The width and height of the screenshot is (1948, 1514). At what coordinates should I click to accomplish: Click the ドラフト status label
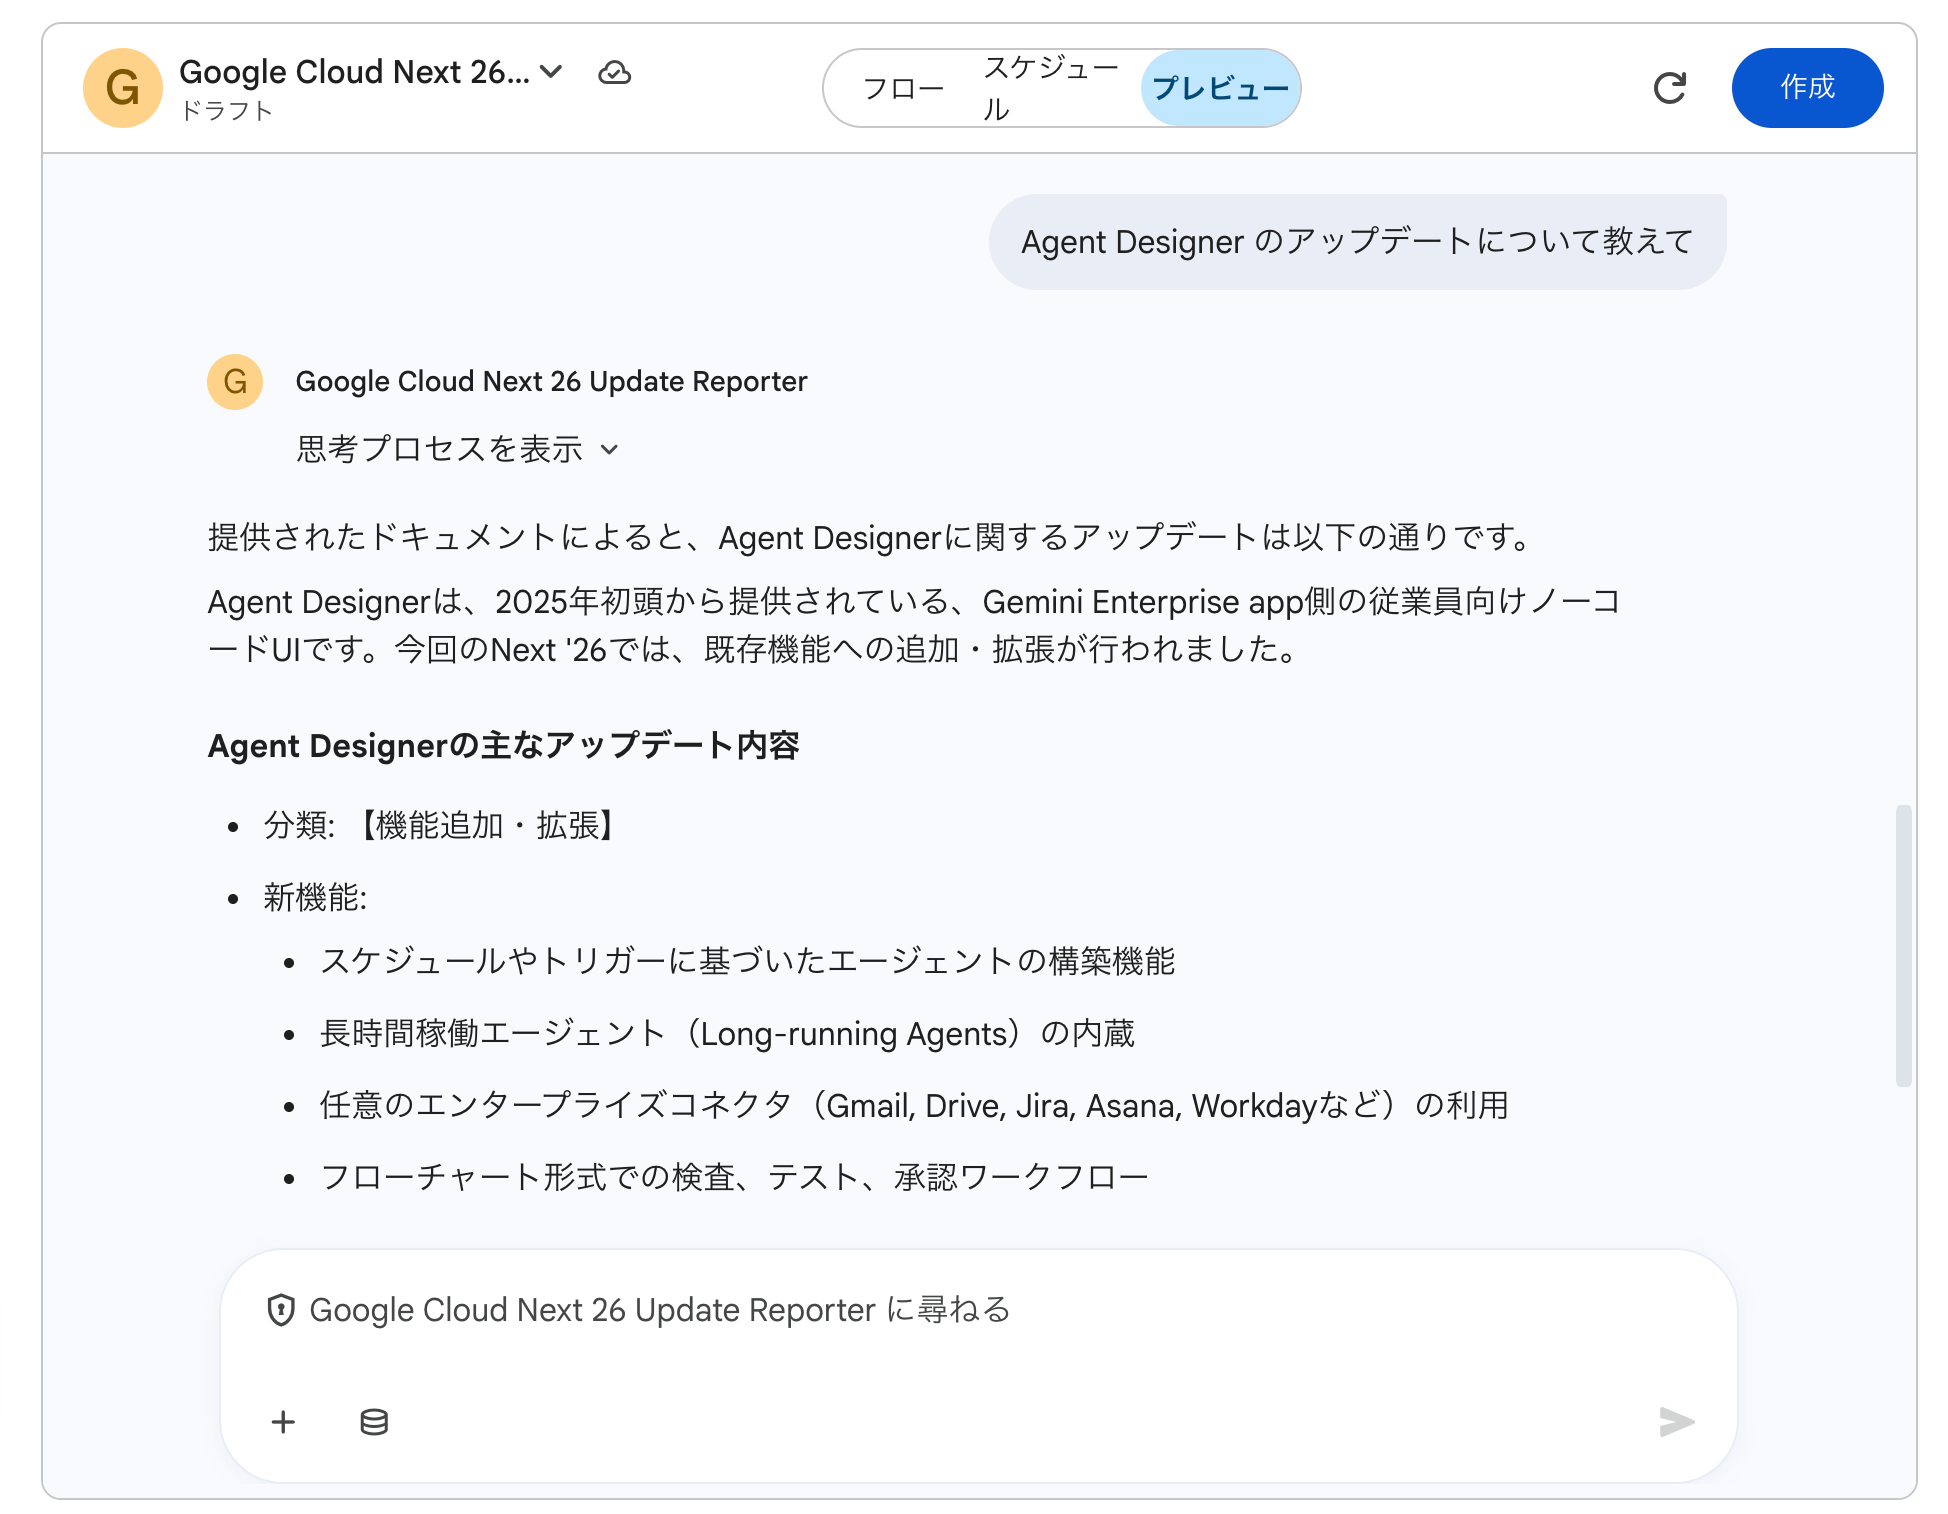pyautogui.click(x=227, y=111)
